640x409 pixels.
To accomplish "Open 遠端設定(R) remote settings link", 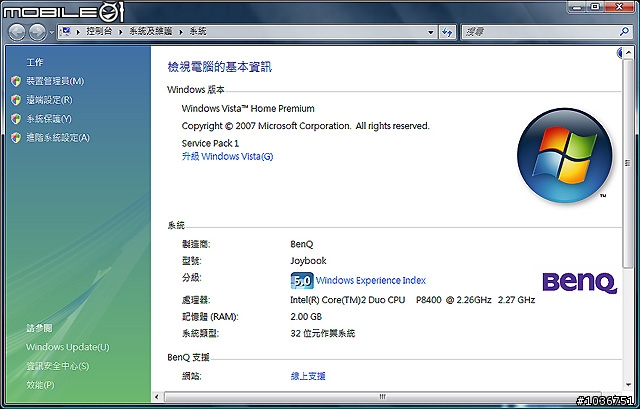I will coord(49,100).
